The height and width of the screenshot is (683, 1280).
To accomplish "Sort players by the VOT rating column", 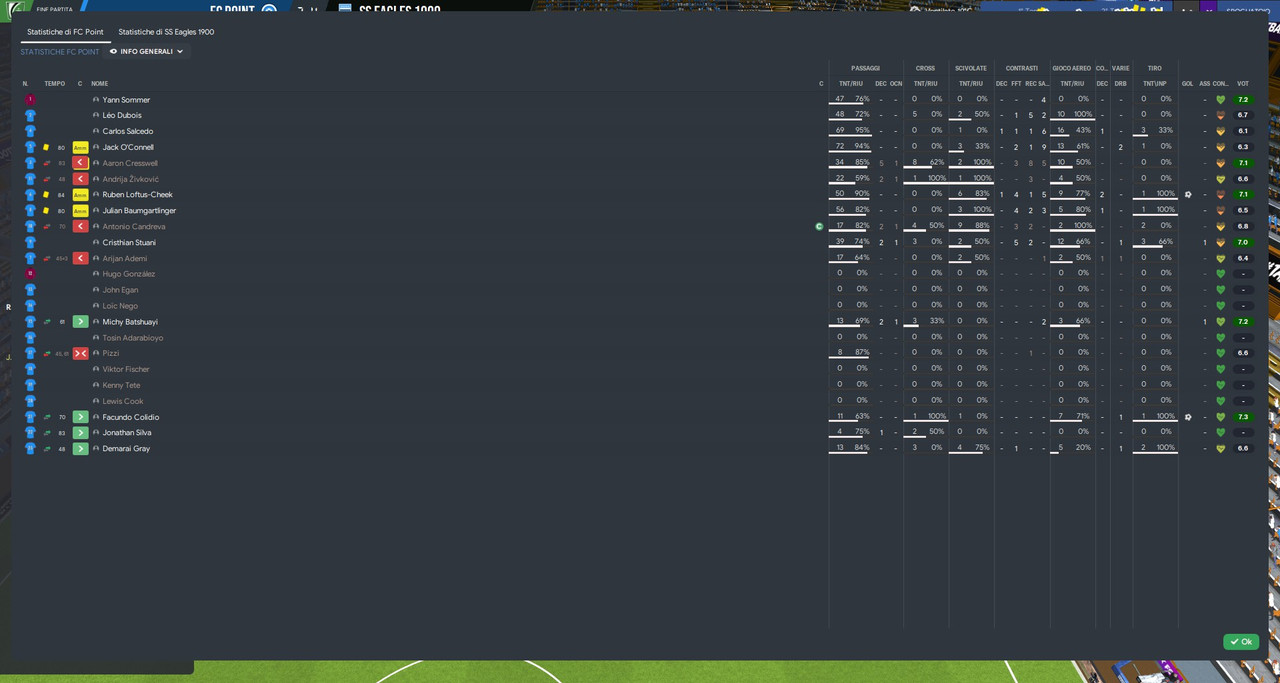I will 1243,84.
